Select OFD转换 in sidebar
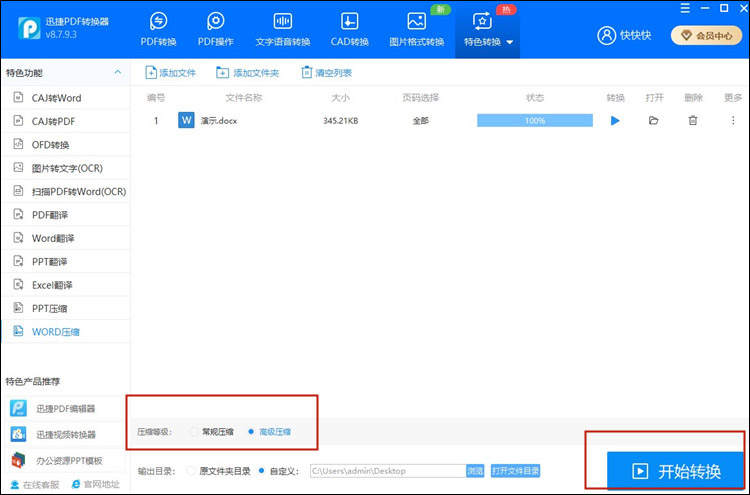The width and height of the screenshot is (750, 495). (66, 145)
